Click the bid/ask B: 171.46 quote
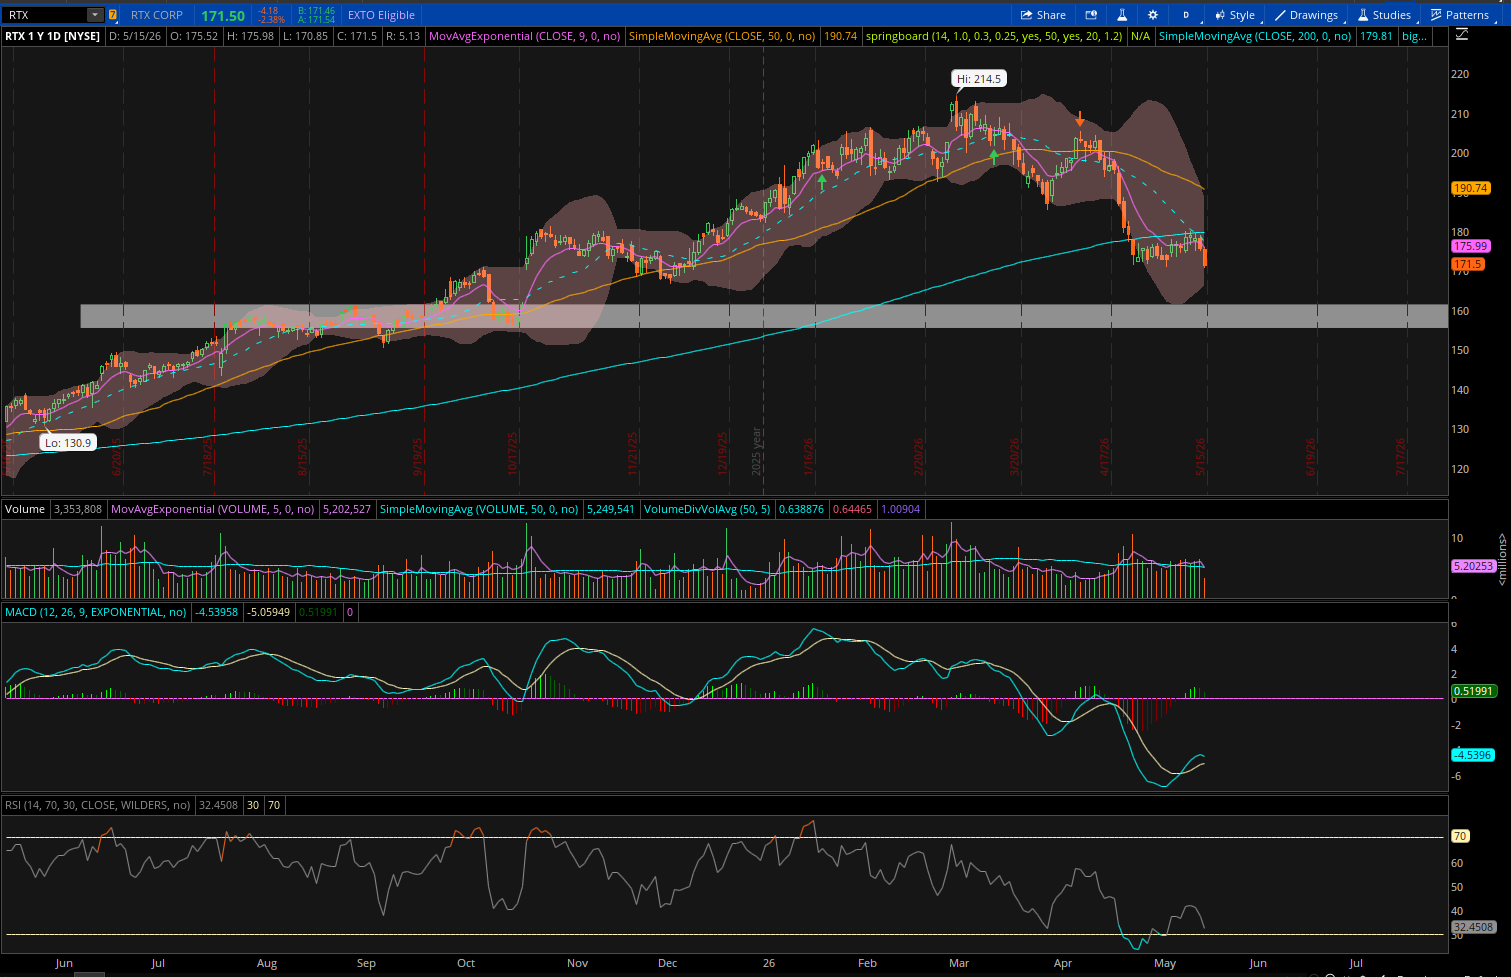Image resolution: width=1511 pixels, height=977 pixels. (316, 11)
